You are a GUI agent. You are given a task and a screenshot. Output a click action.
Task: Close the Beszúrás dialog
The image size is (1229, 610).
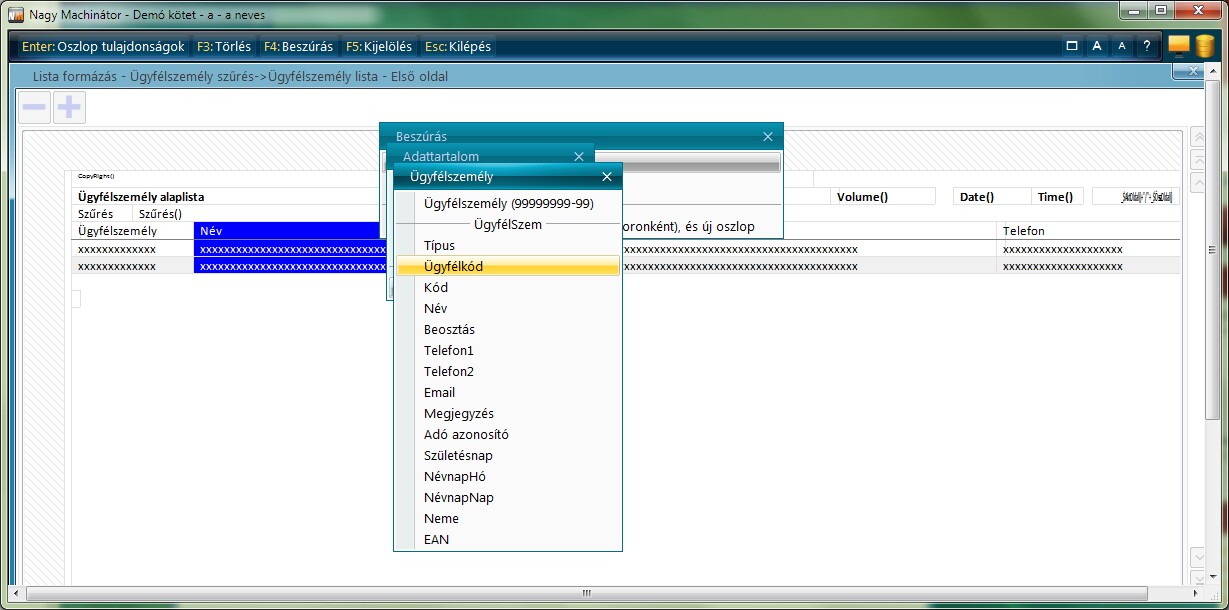(768, 136)
